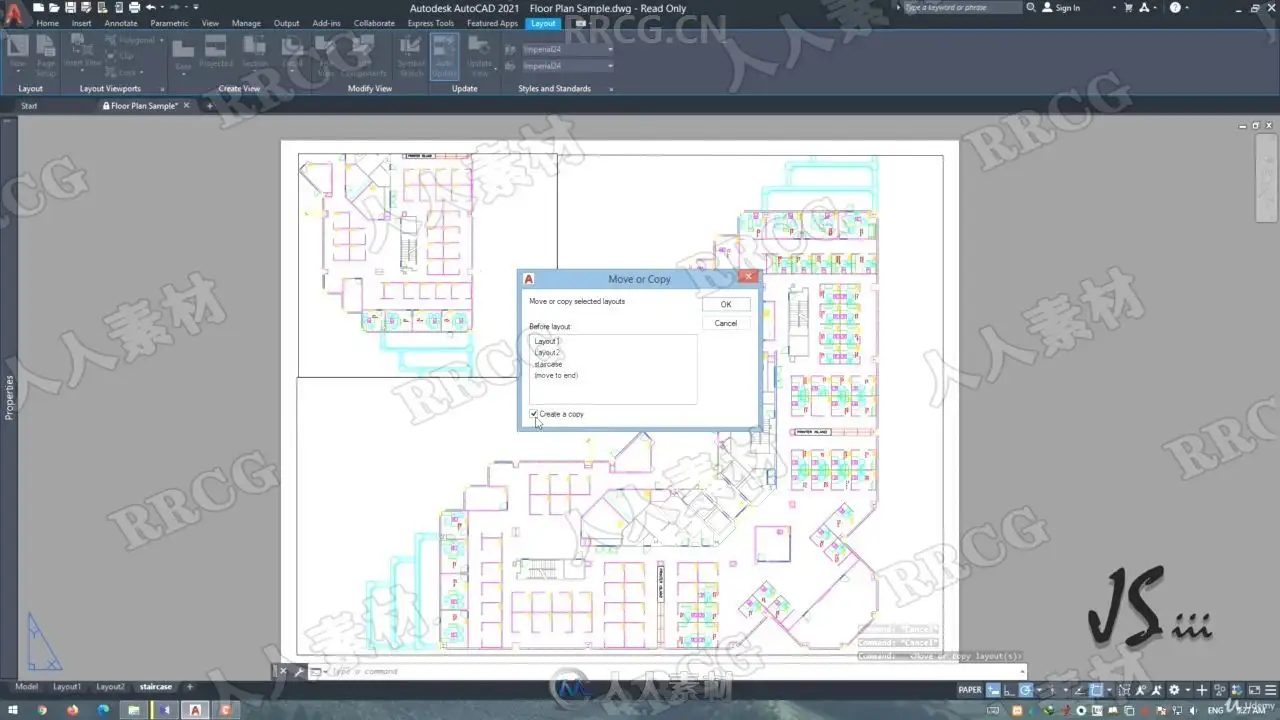
Task: Open the Start file tab
Action: (29, 105)
